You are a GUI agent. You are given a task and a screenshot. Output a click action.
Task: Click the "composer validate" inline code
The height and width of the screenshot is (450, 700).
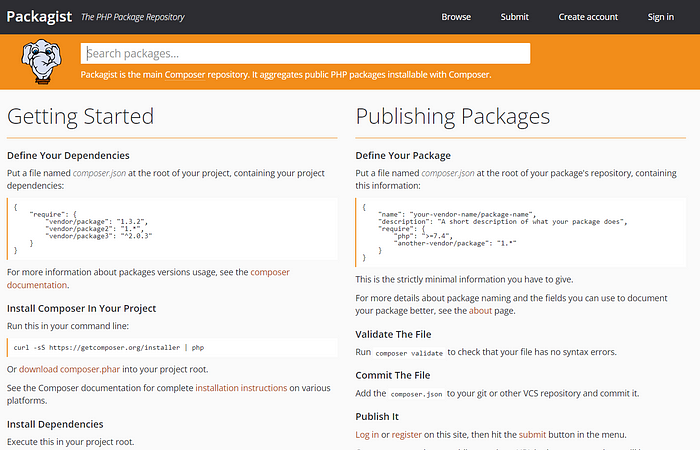click(409, 353)
